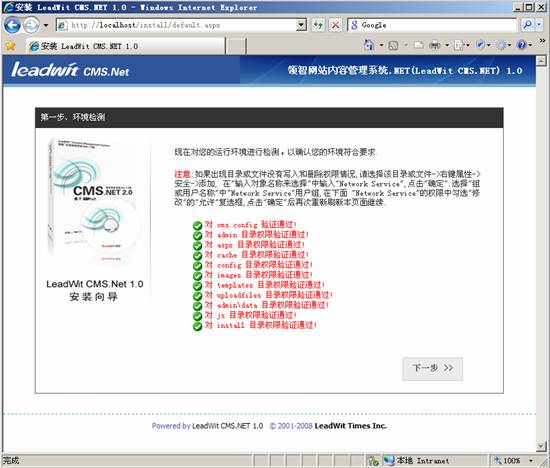Click green check beside config 目录权限
The image size is (550, 468).
[x=197, y=266]
